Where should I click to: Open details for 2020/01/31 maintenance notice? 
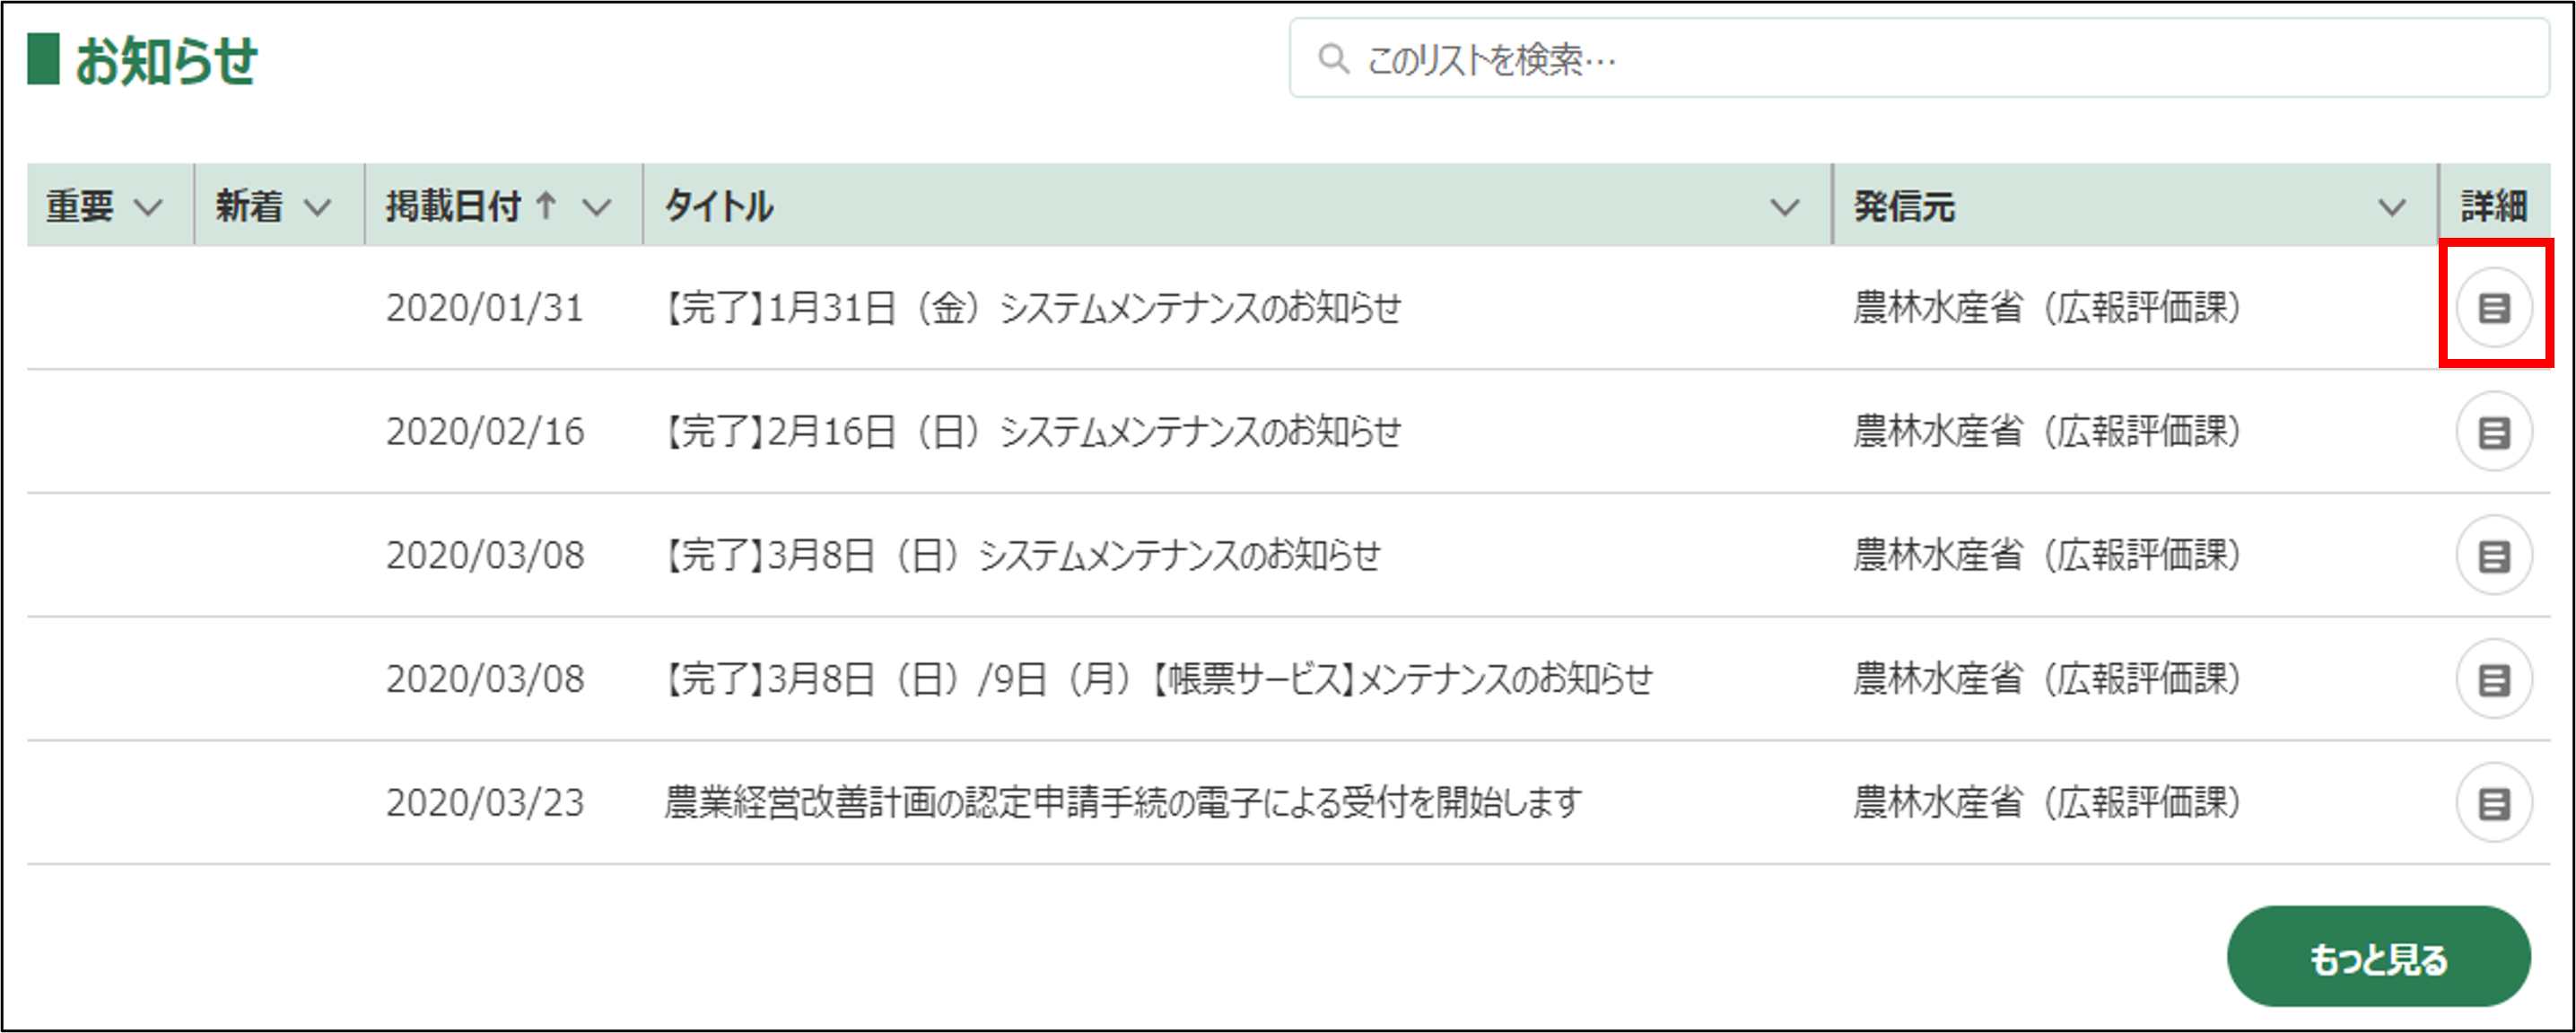2493,308
